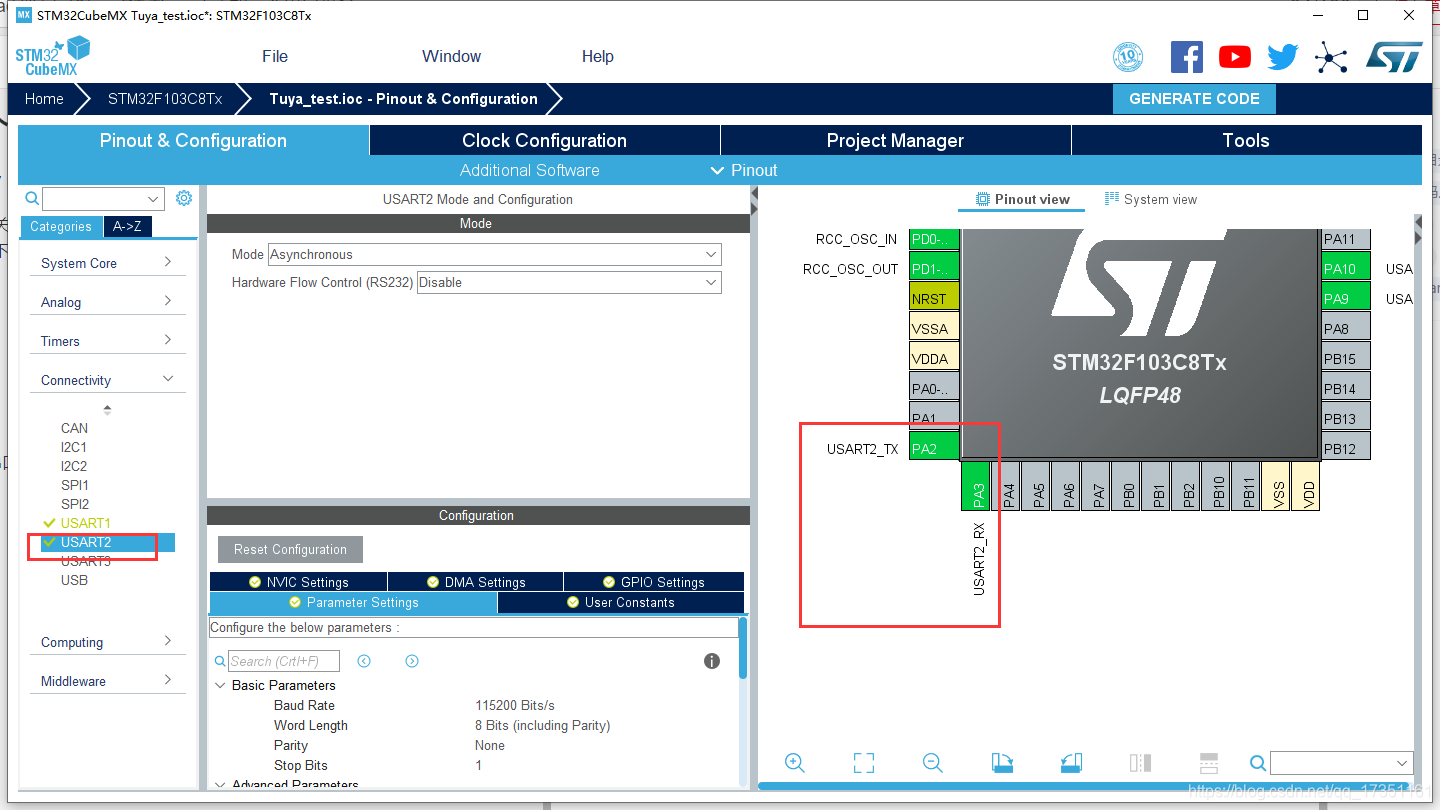Switch to the Clock Configuration tab
The height and width of the screenshot is (810, 1440).
[545, 140]
